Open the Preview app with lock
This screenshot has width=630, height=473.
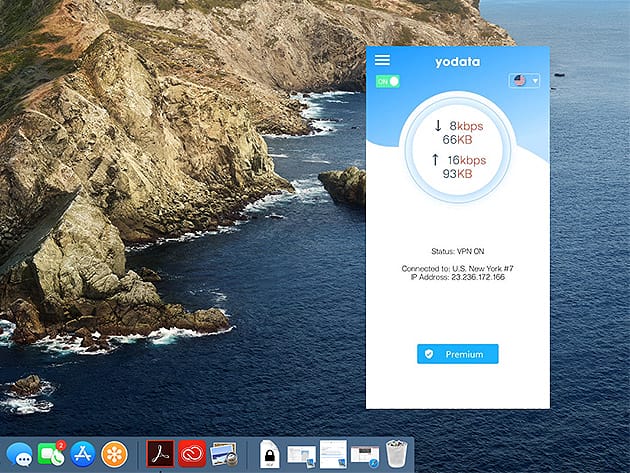tap(225, 455)
